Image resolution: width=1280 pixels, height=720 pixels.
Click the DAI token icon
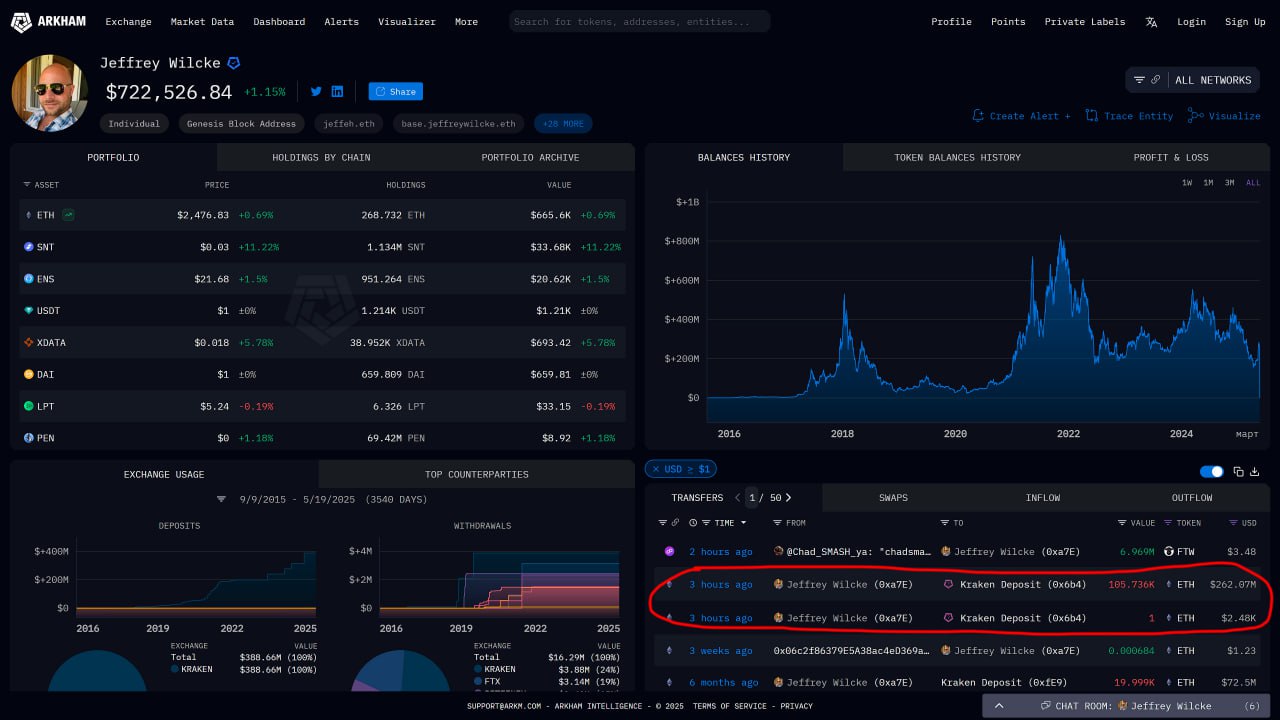(x=28, y=375)
